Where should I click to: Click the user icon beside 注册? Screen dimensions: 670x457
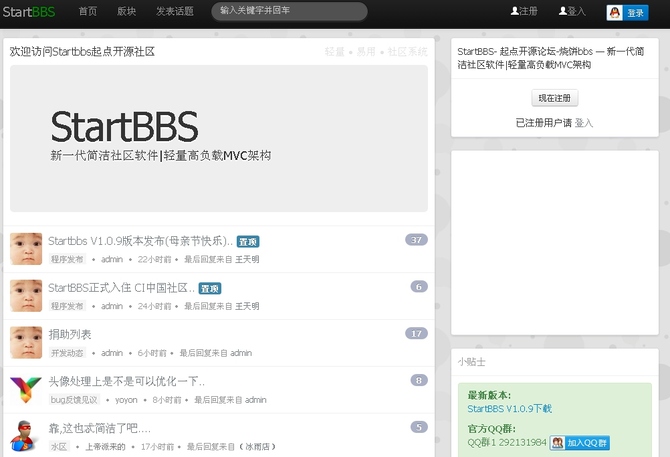coord(515,11)
